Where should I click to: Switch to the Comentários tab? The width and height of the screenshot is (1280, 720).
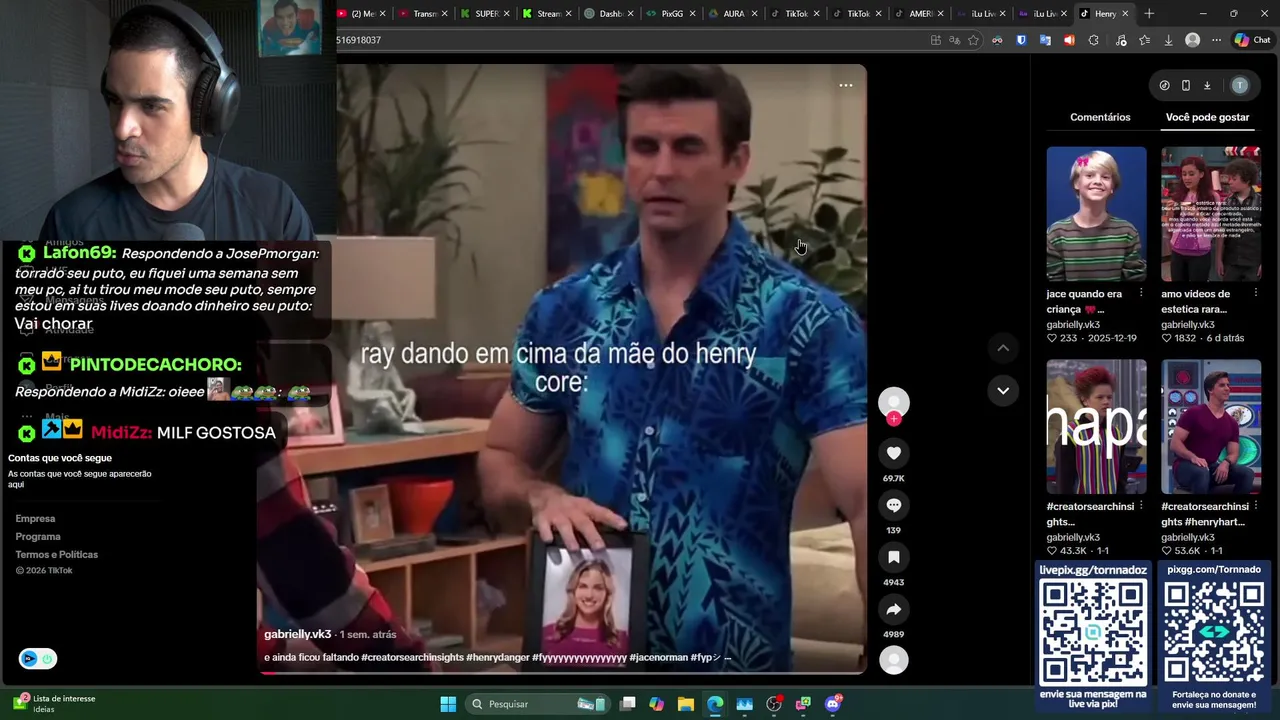pos(1100,117)
